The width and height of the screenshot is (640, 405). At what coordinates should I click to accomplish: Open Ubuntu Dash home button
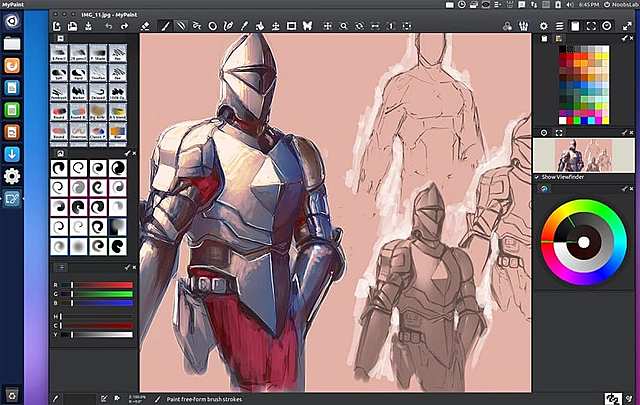pos(12,20)
